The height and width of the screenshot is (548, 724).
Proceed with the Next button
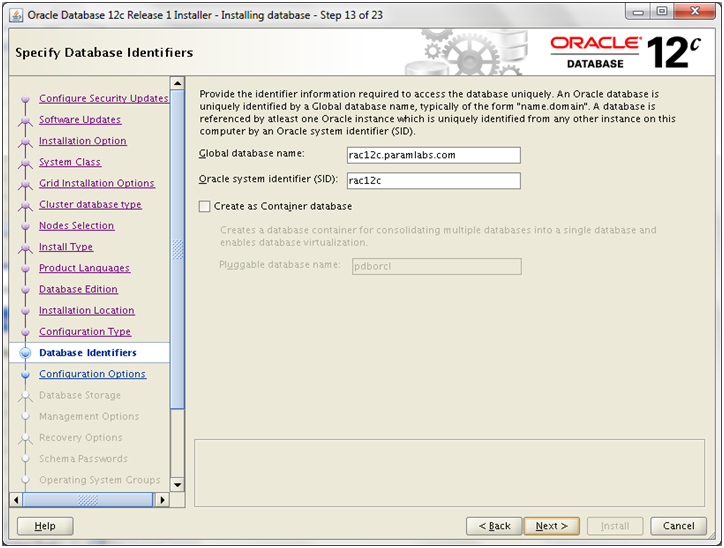click(551, 526)
